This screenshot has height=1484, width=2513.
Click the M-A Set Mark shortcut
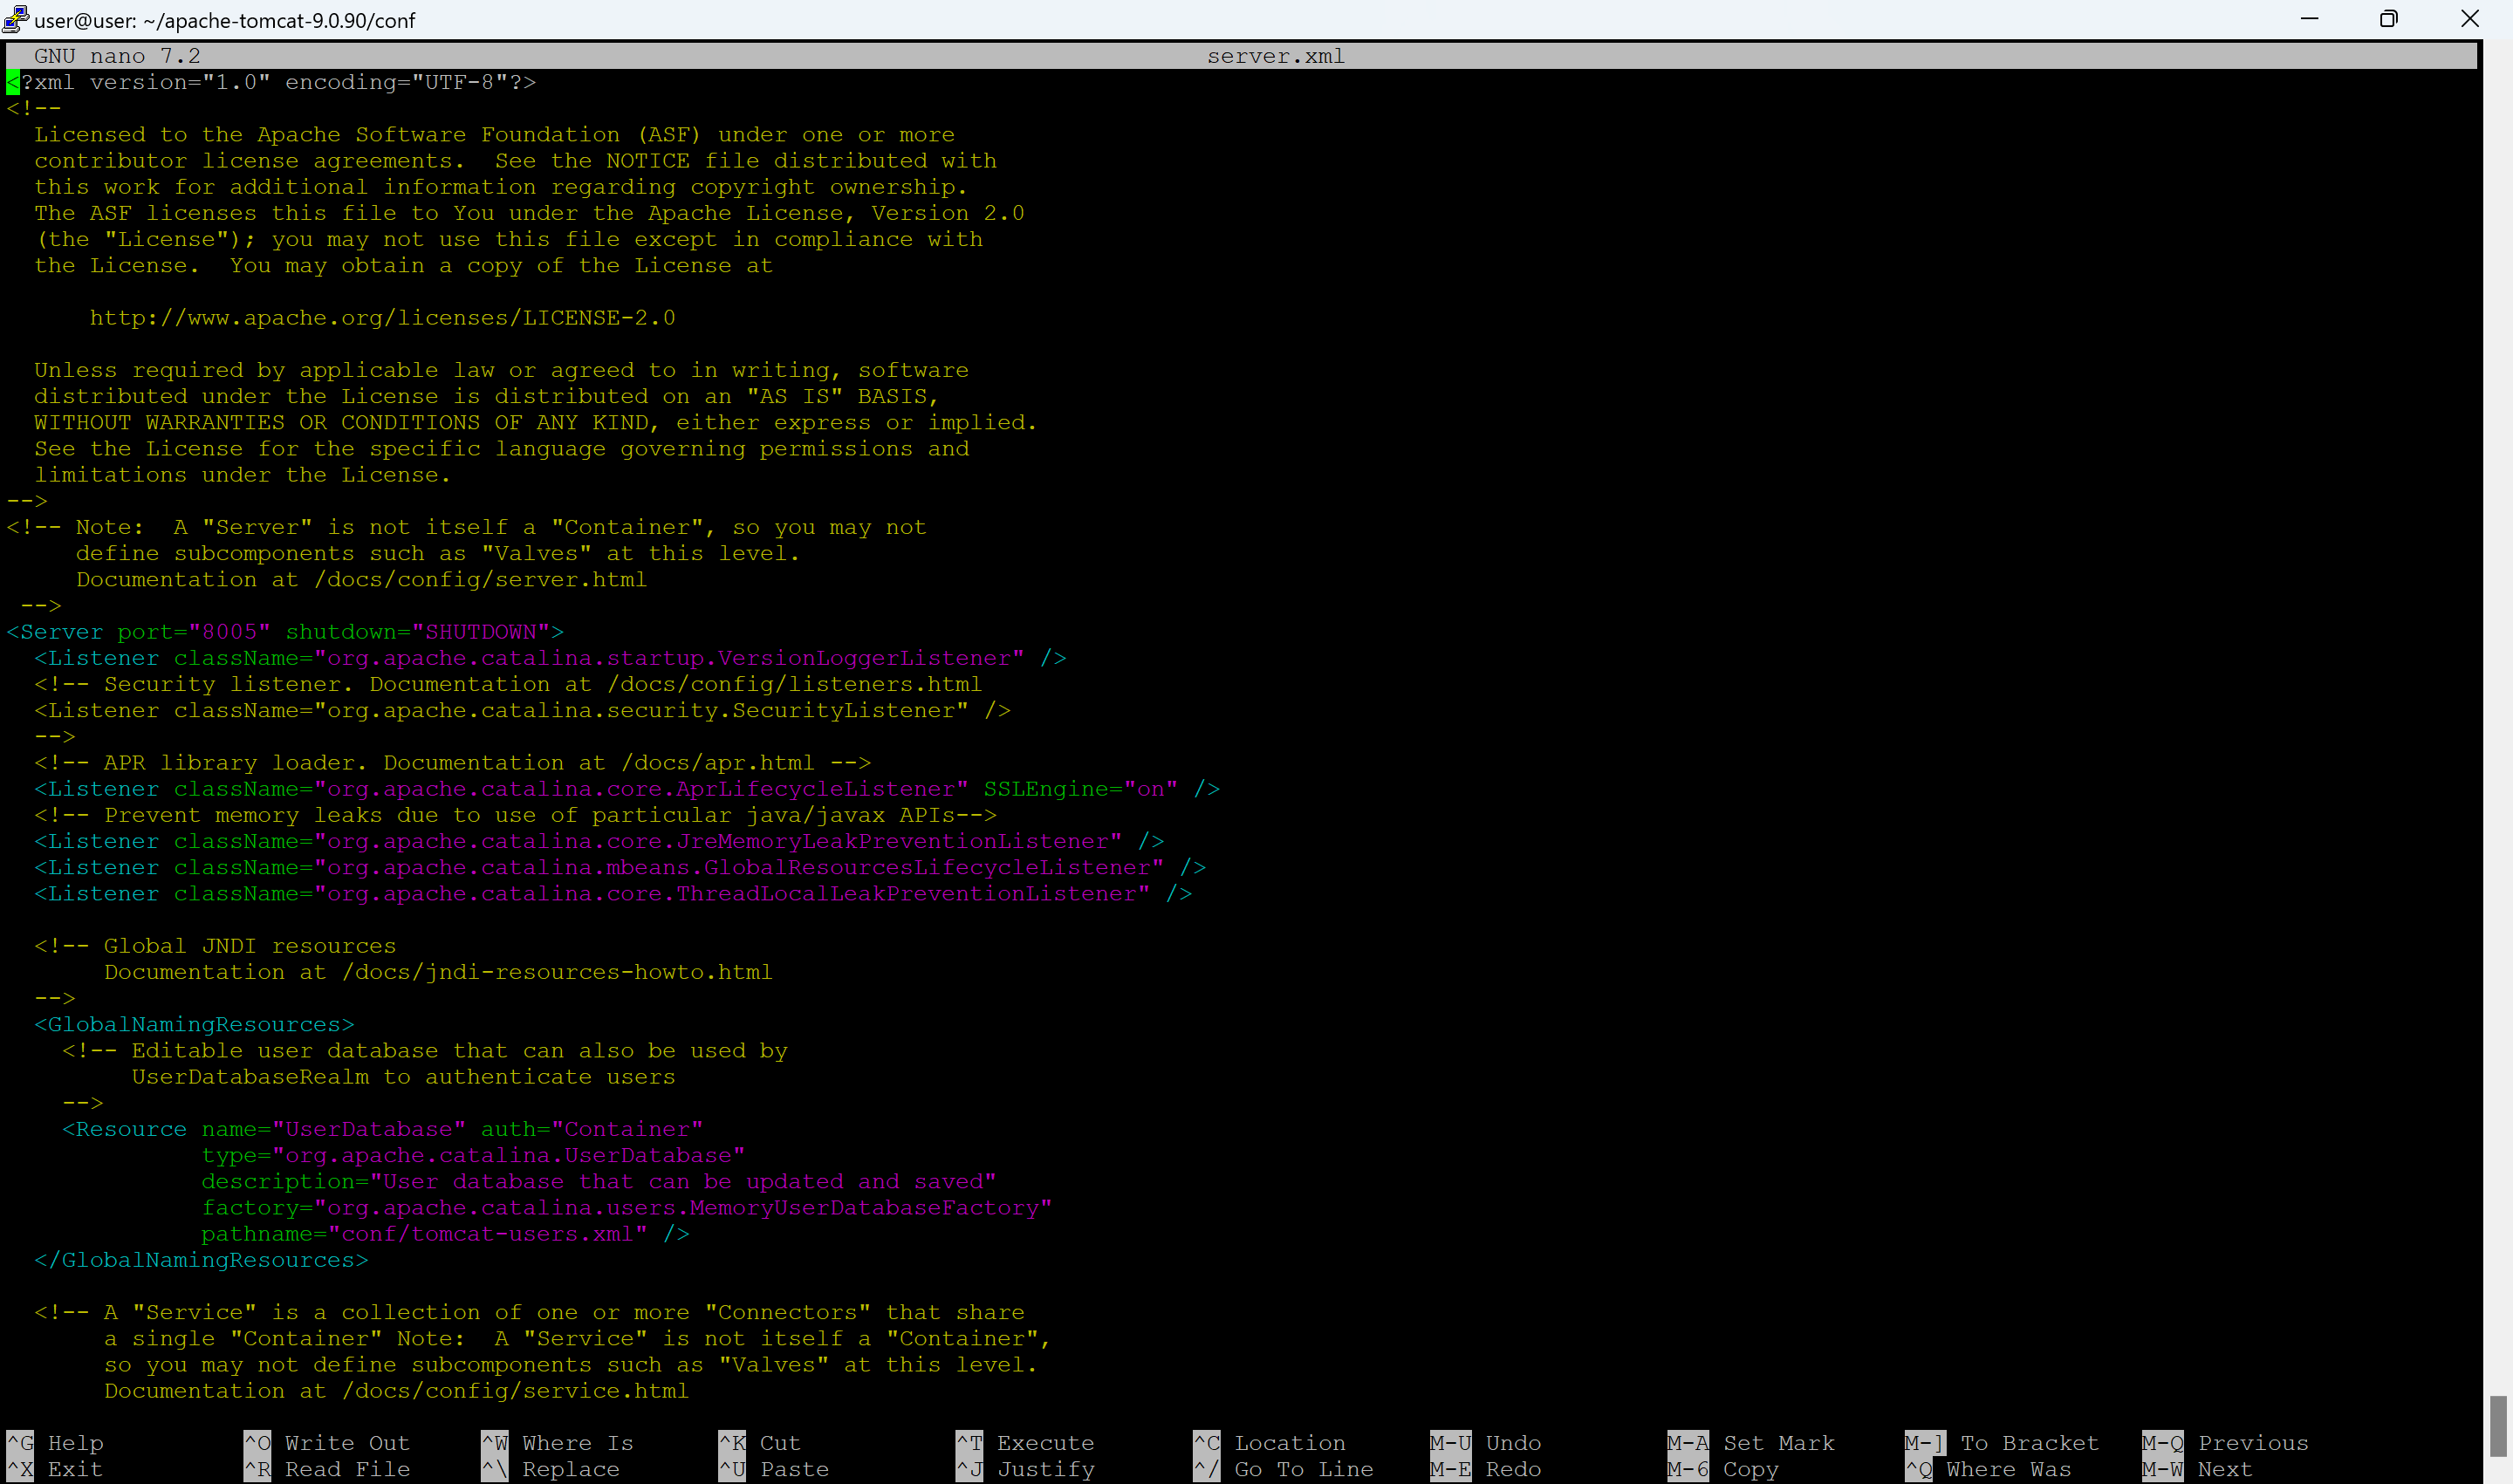1751,1443
